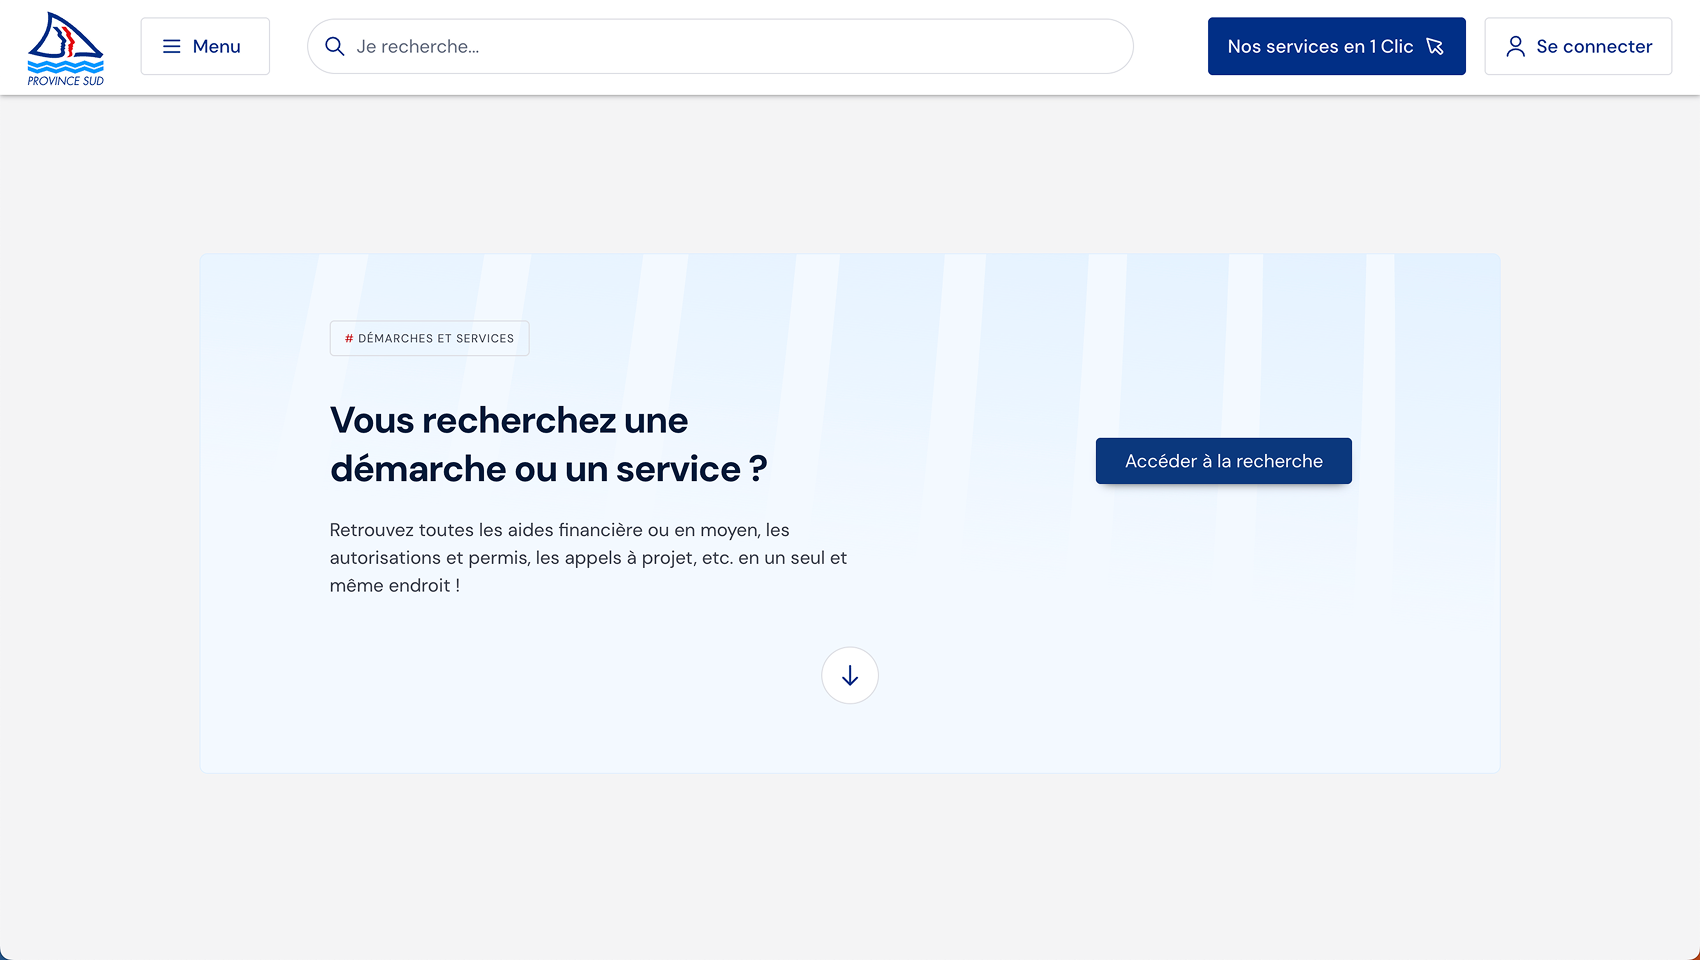Select the 'Se connecter' login text
Image resolution: width=1701 pixels, height=960 pixels.
[1594, 47]
